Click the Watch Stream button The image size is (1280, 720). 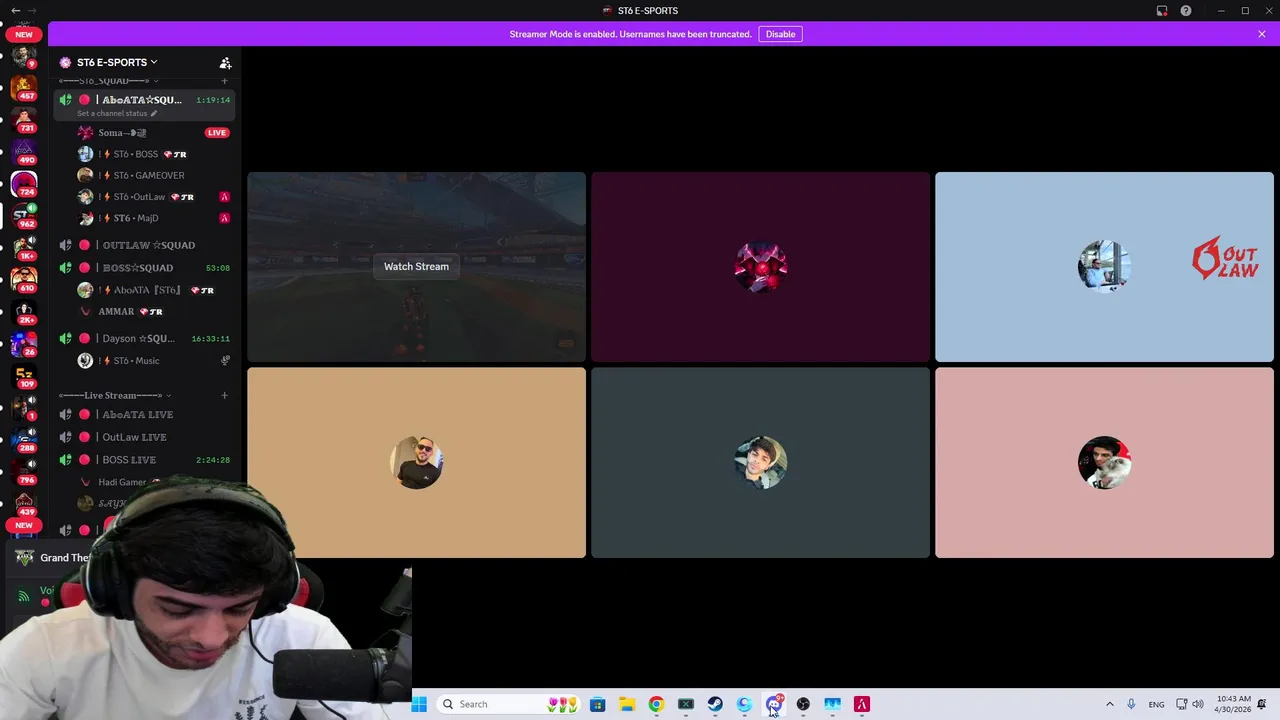pyautogui.click(x=416, y=266)
